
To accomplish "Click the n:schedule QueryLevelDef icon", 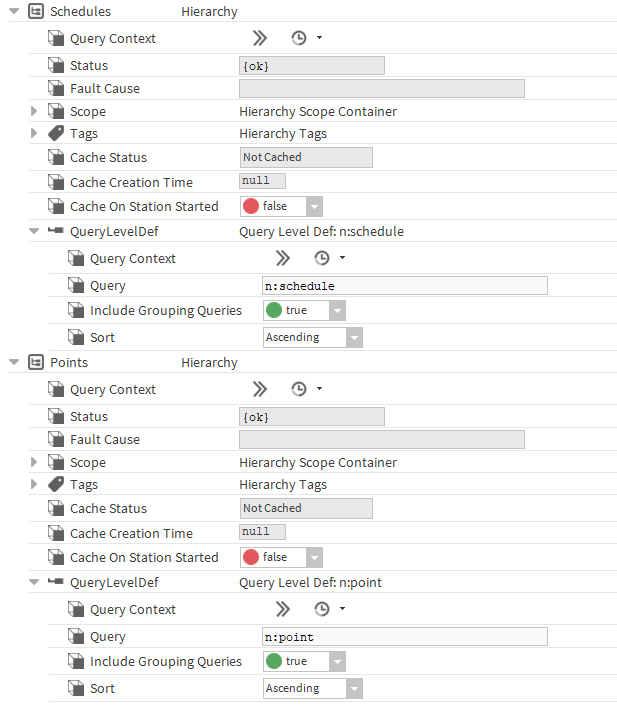I will (x=56, y=232).
